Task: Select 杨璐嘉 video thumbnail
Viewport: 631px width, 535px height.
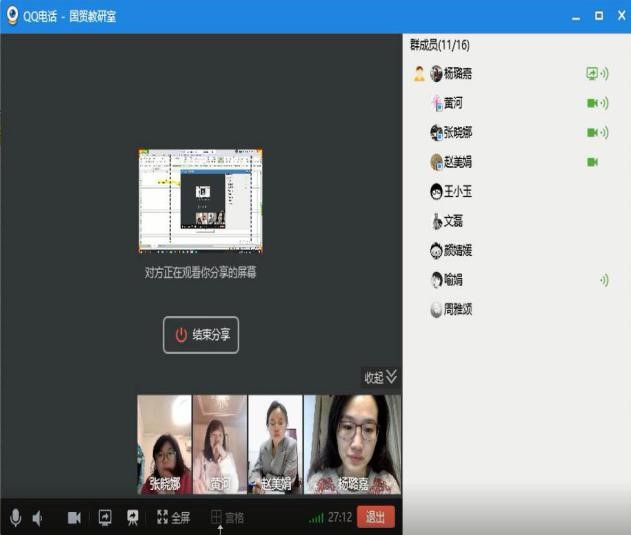Action: [353, 444]
